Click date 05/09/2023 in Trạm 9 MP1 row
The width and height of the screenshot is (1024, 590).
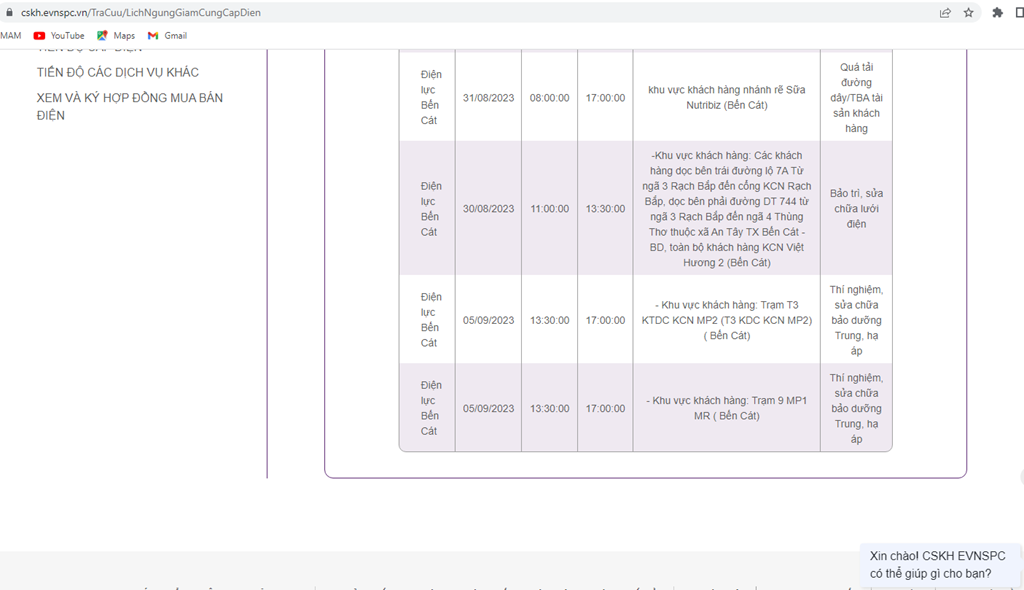coord(488,408)
